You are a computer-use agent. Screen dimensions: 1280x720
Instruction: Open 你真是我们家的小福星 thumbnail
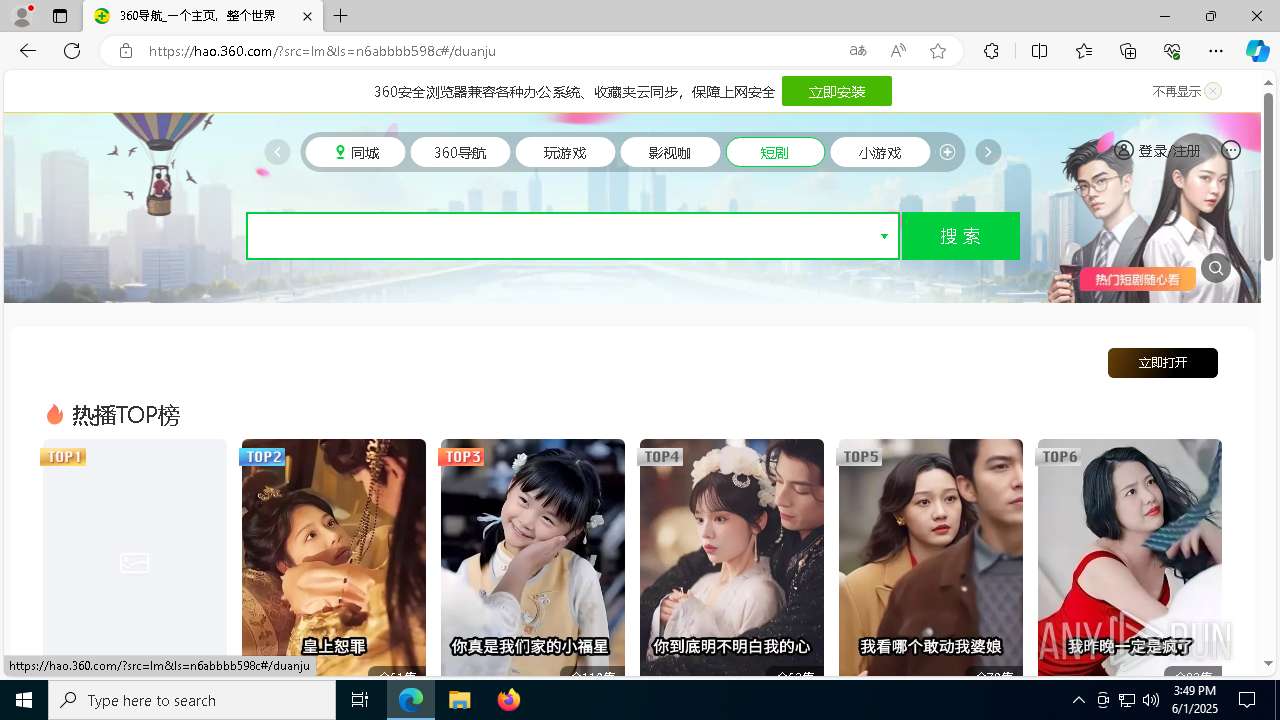[x=533, y=558]
